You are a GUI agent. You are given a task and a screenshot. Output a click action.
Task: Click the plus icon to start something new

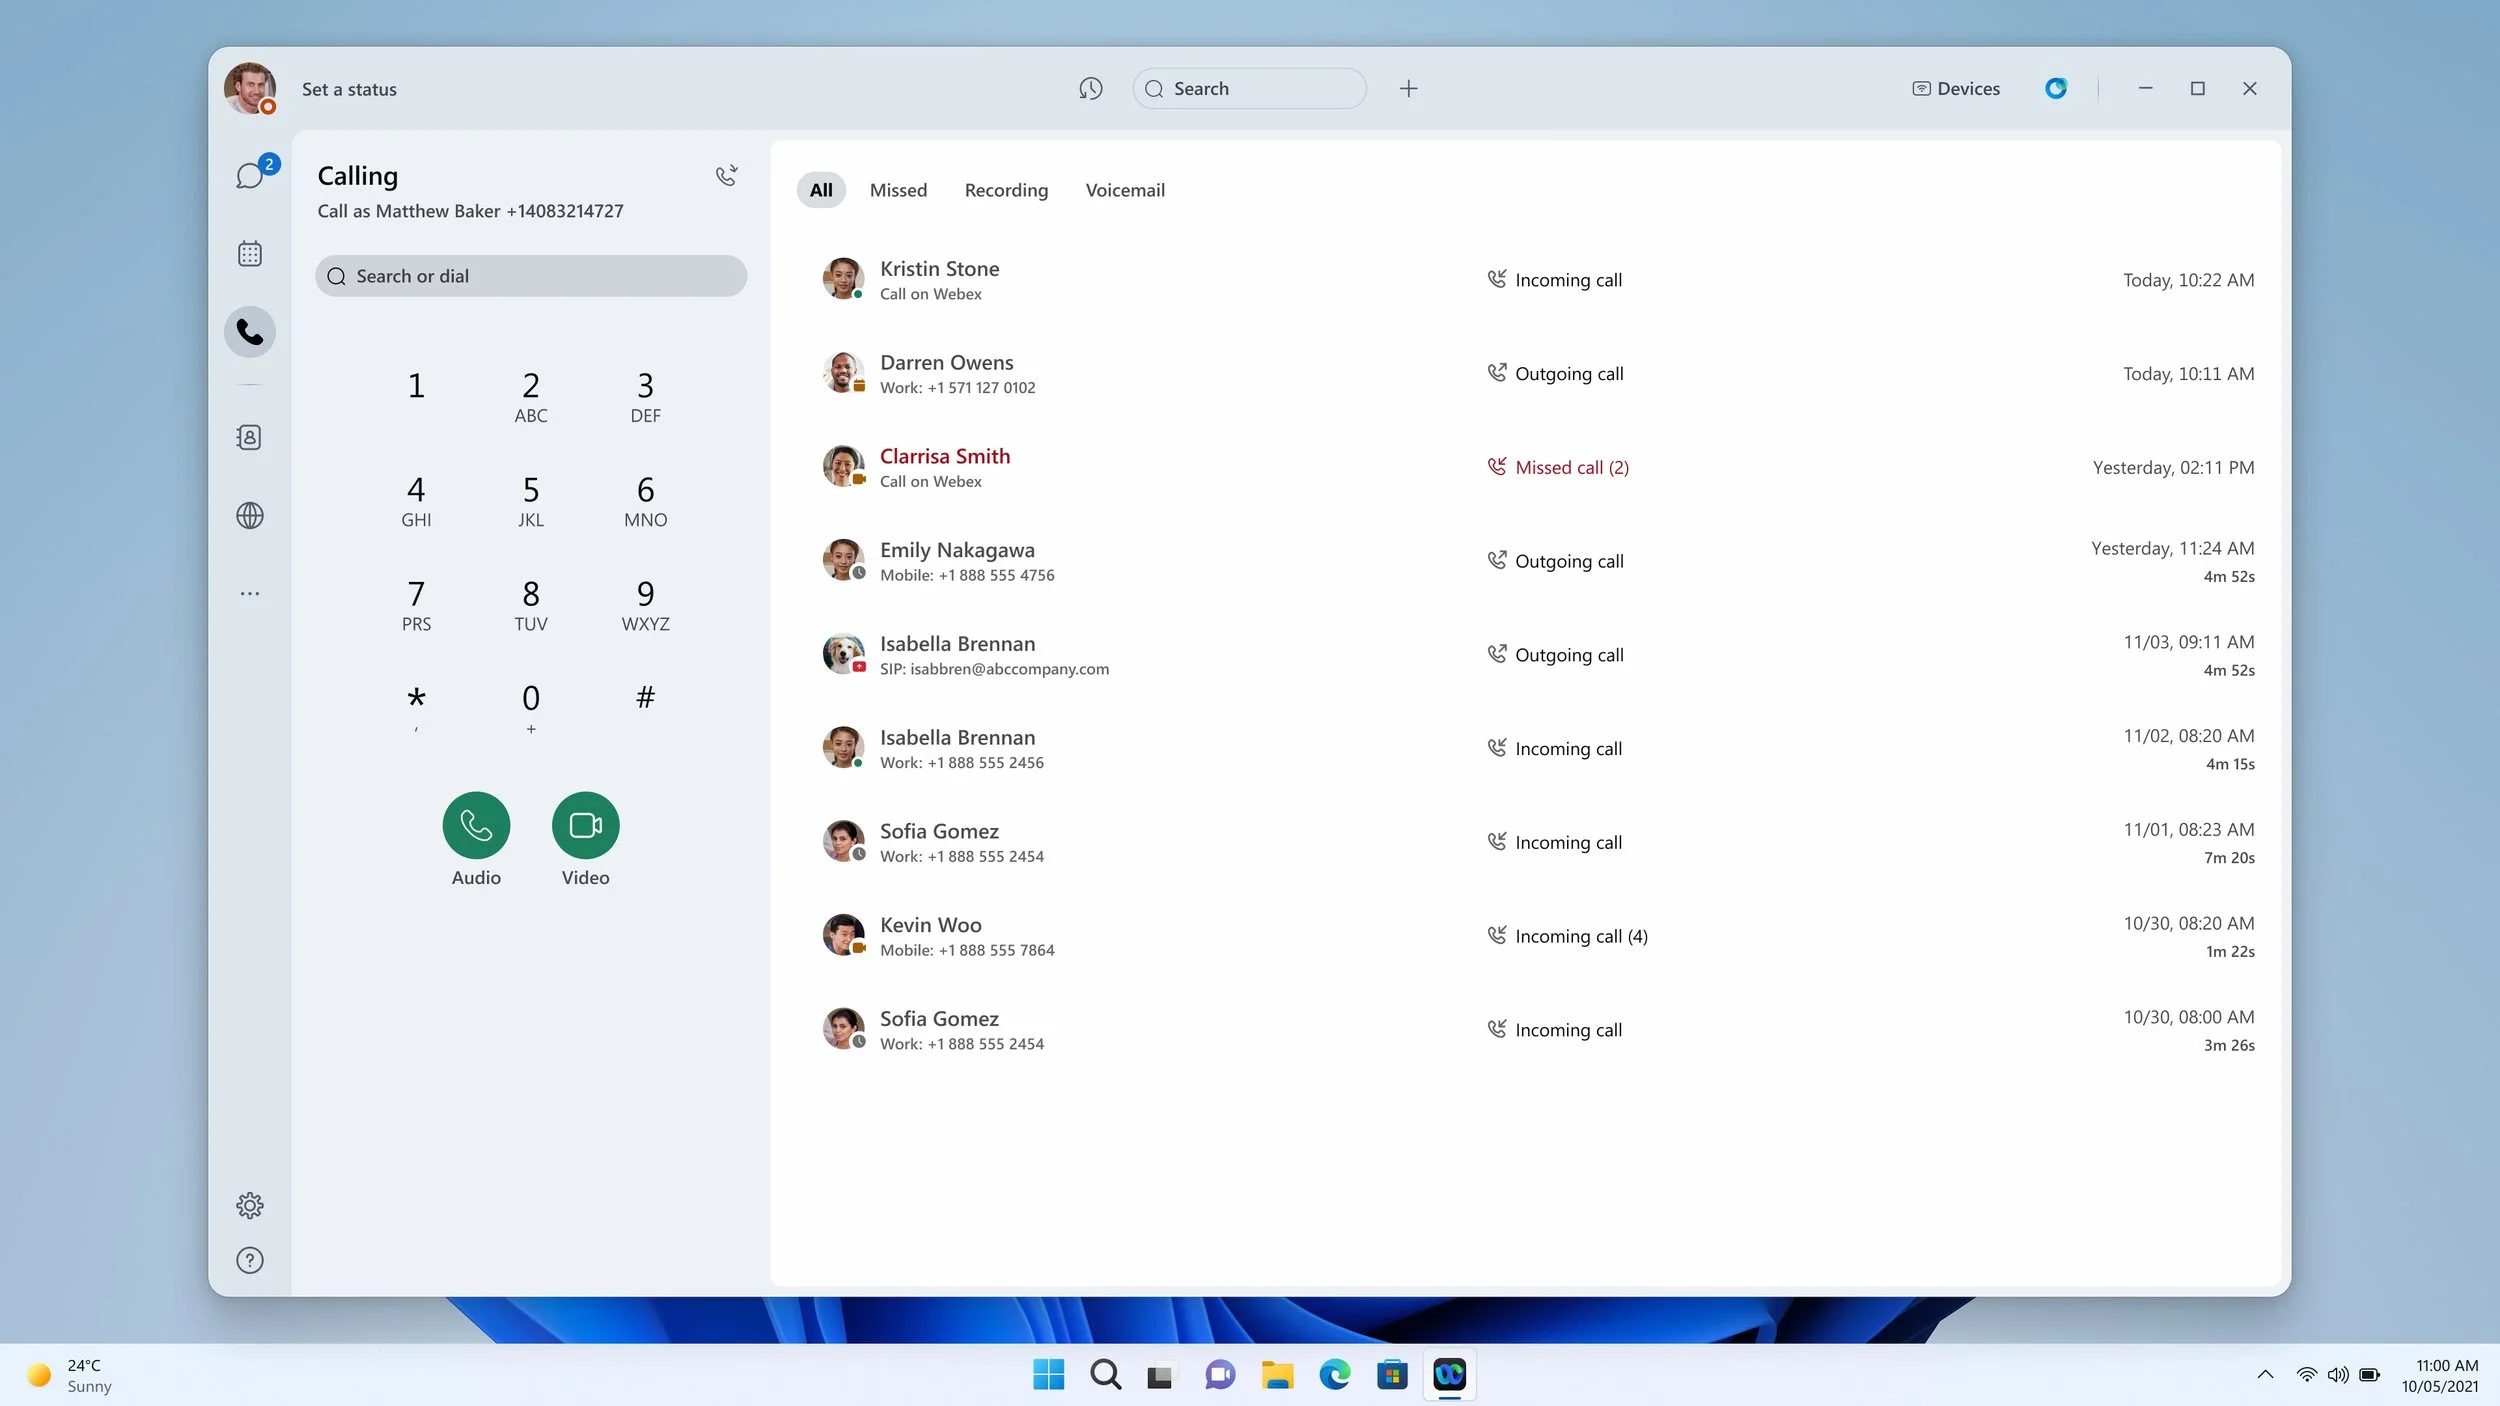click(x=1408, y=88)
